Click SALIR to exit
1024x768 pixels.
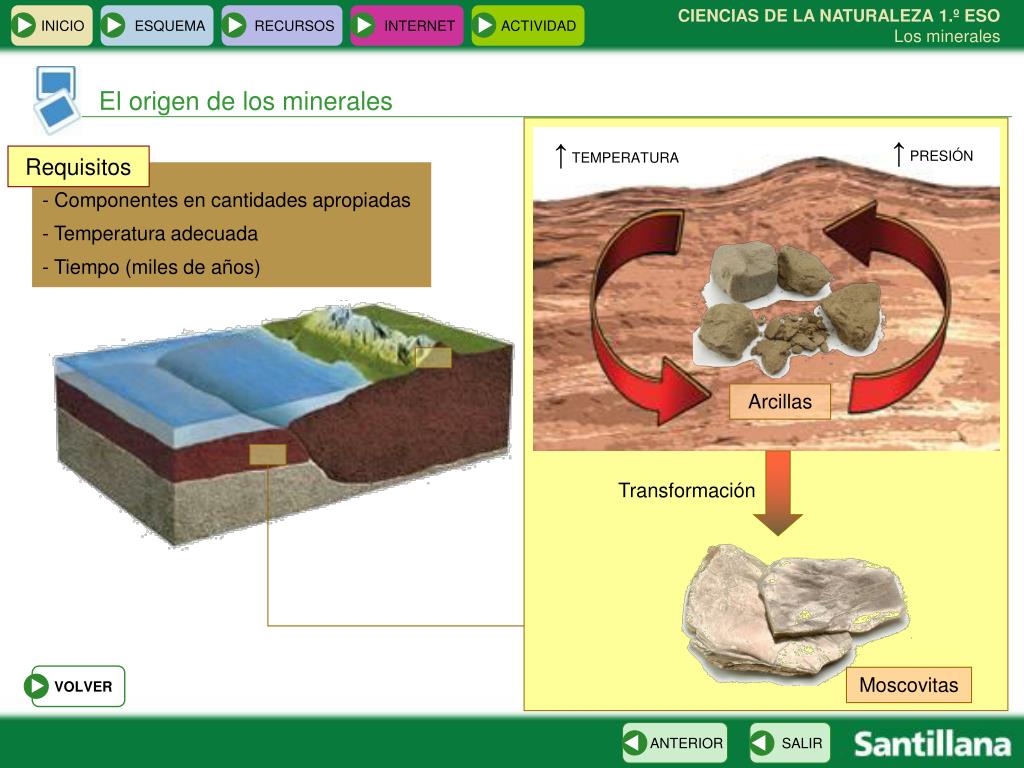click(x=790, y=743)
